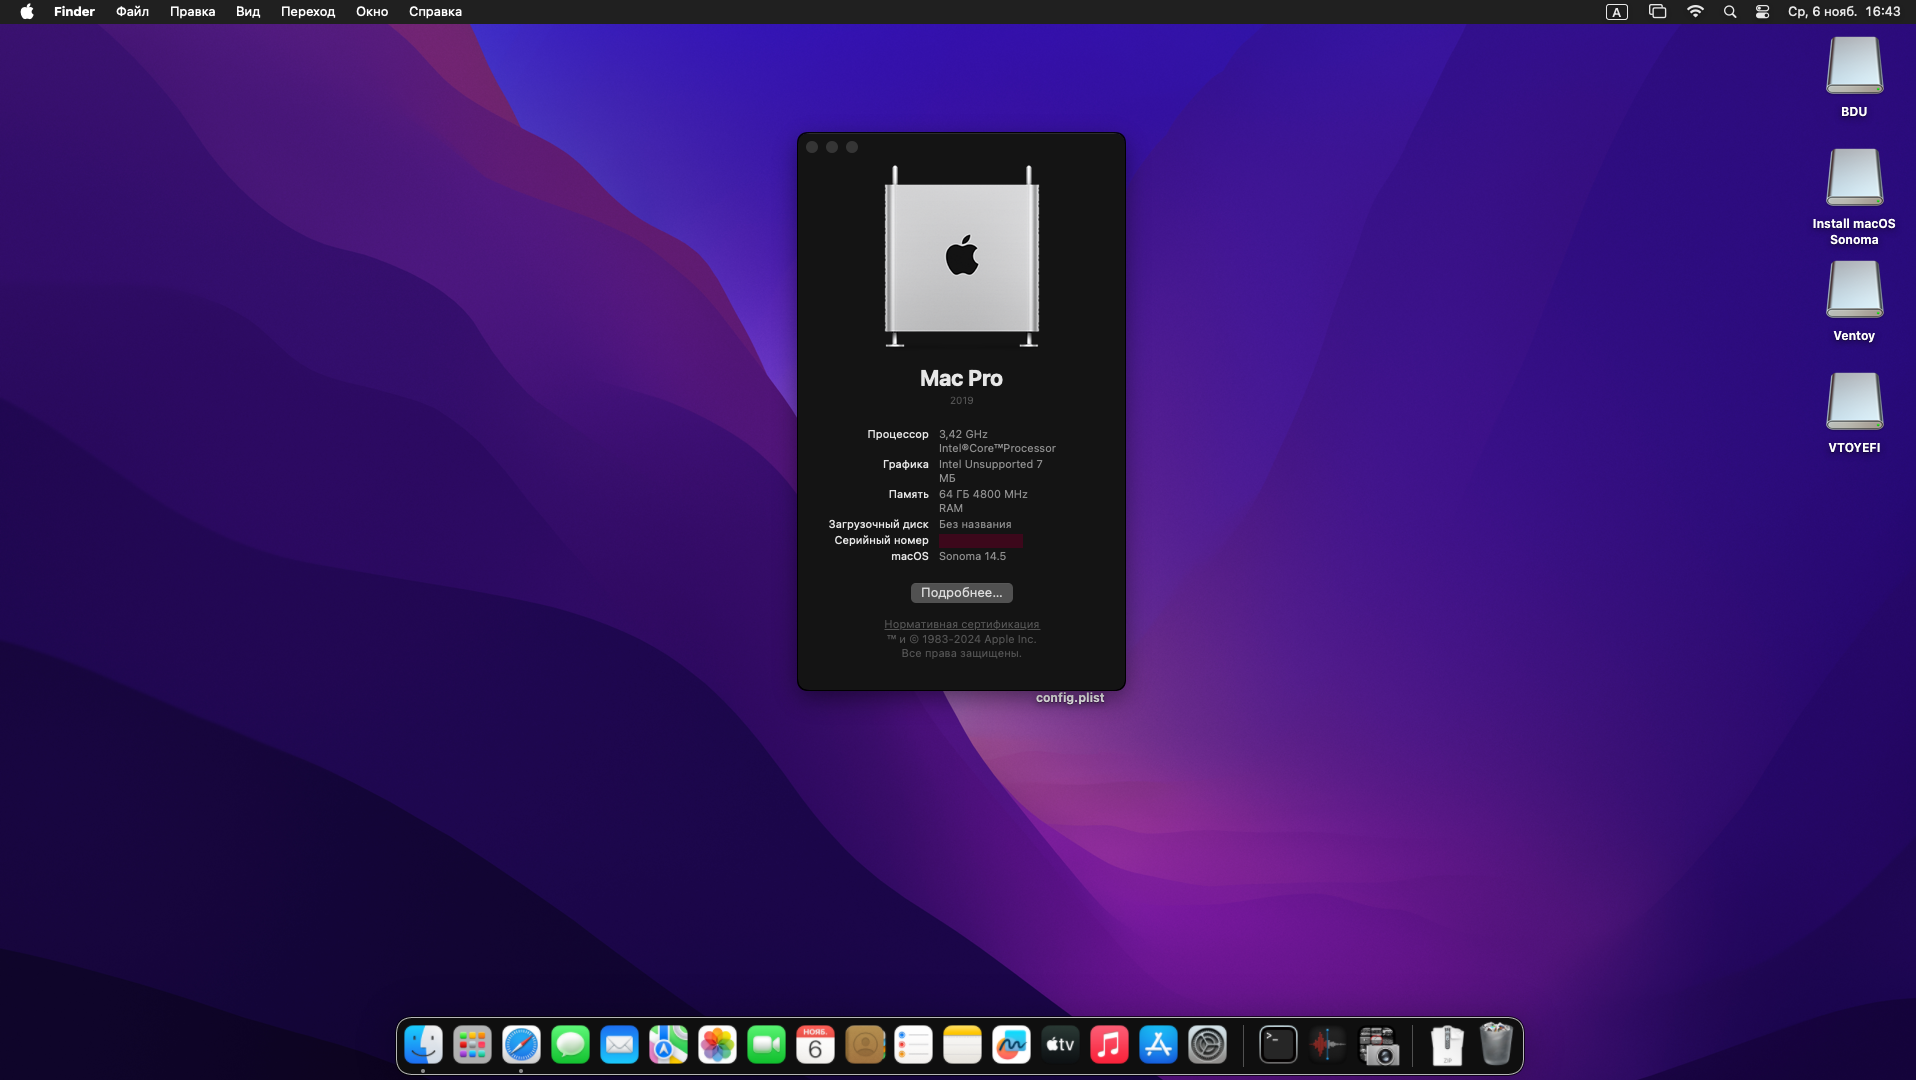Open the Вид menu

(x=248, y=12)
